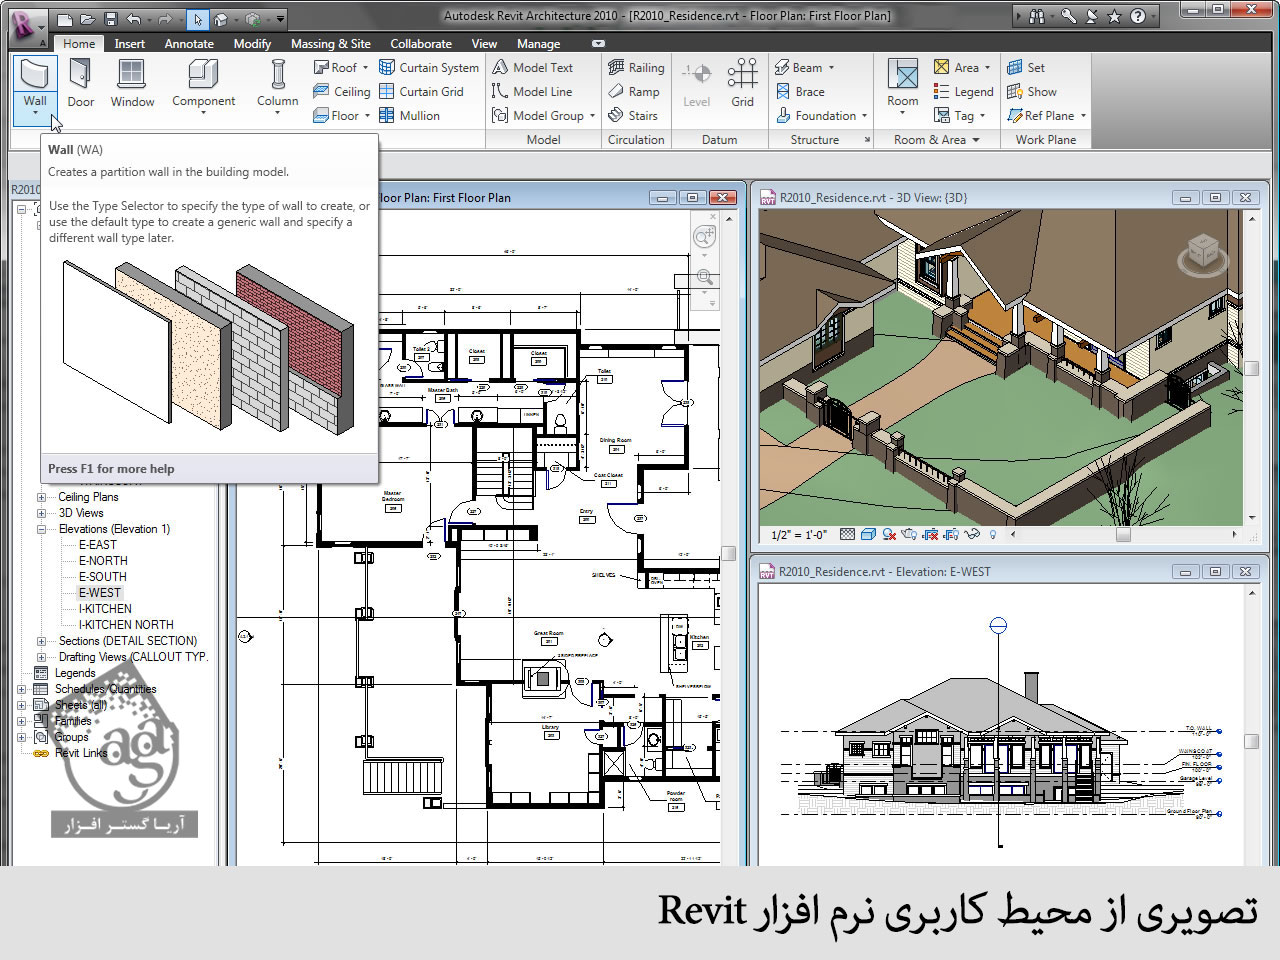
Task: Click the Undo arrow icon
Action: (x=134, y=18)
